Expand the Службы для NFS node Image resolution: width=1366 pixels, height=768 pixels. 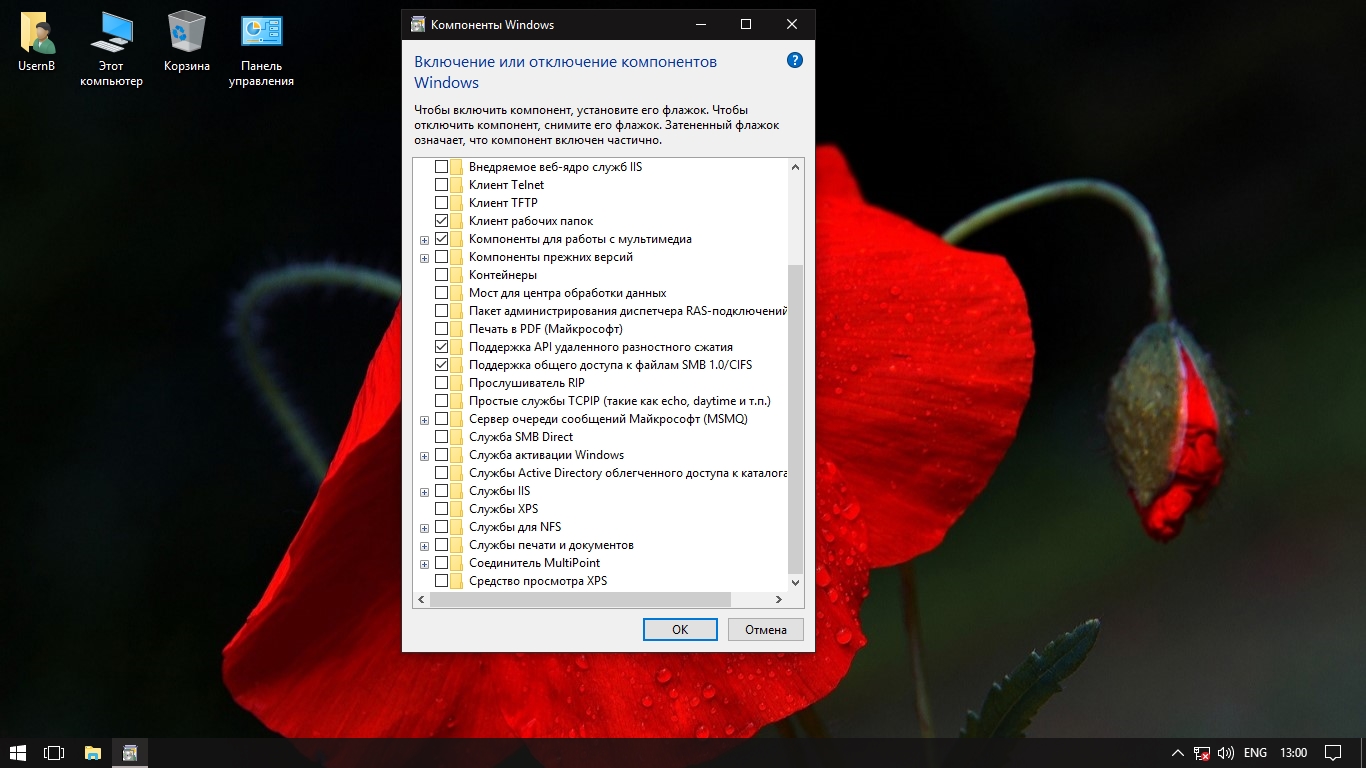(x=425, y=528)
